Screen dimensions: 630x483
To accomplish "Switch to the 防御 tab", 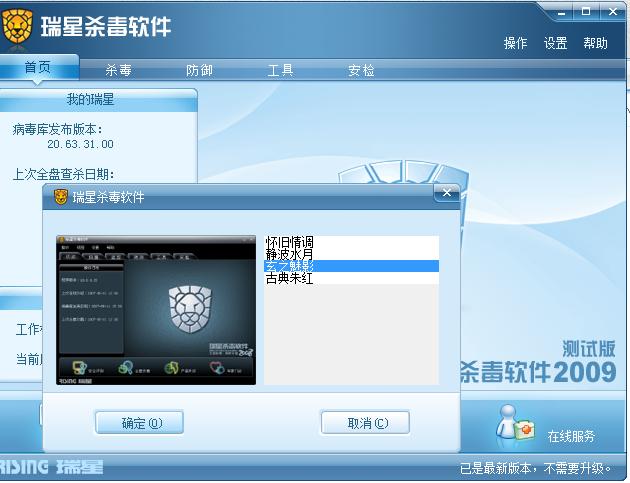I will (199, 70).
